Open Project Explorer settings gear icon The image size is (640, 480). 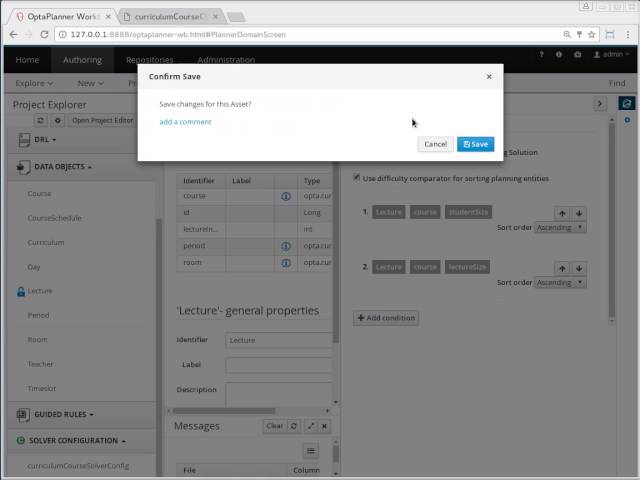(58, 120)
